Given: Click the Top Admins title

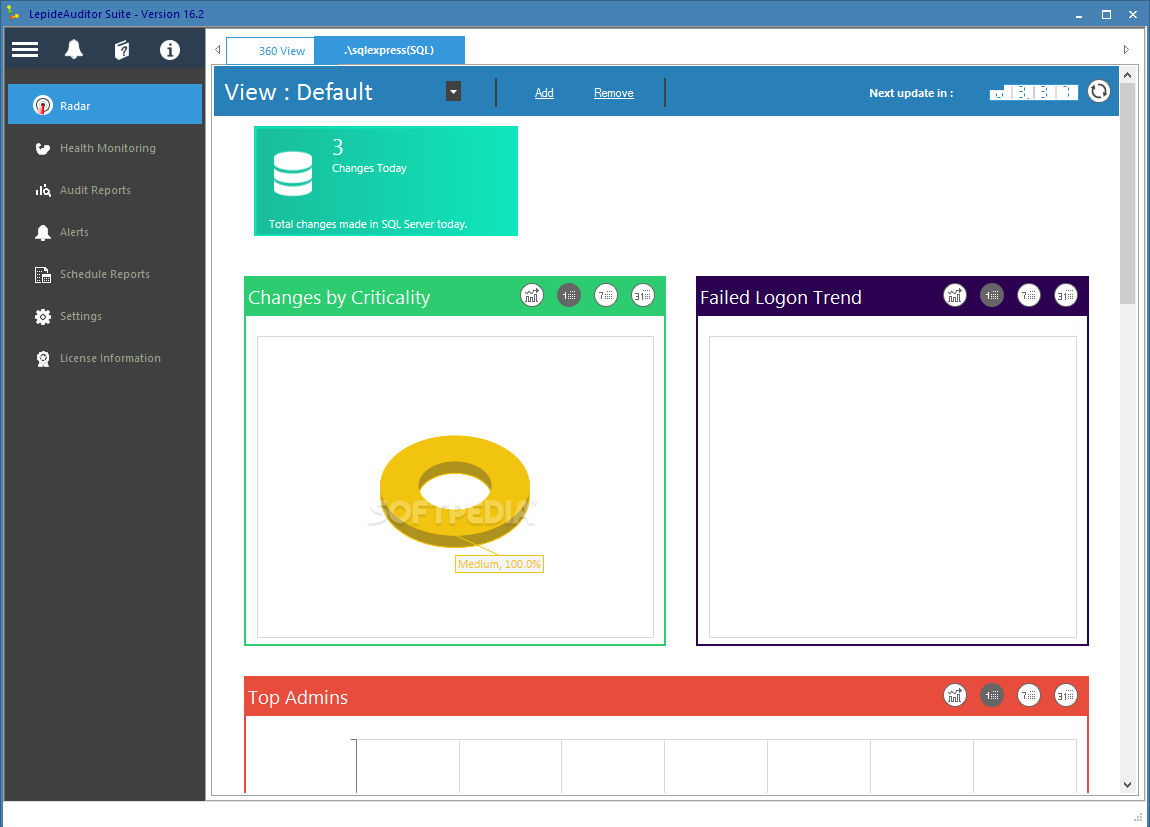Looking at the screenshot, I should (x=298, y=697).
